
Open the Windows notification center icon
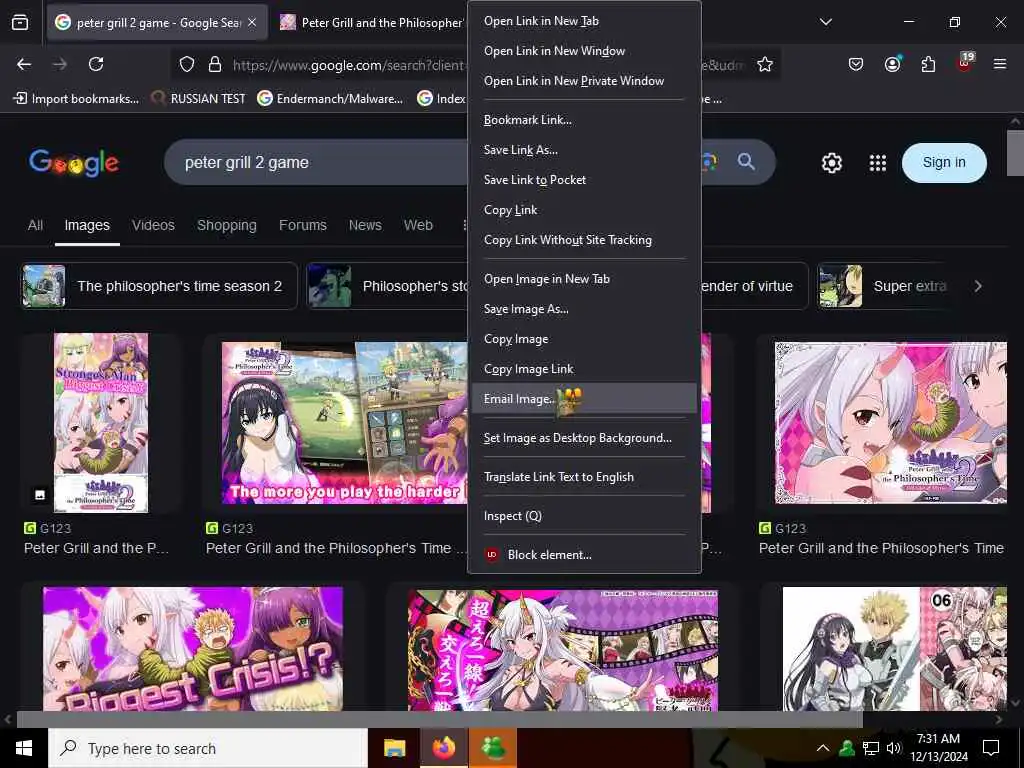(x=991, y=748)
